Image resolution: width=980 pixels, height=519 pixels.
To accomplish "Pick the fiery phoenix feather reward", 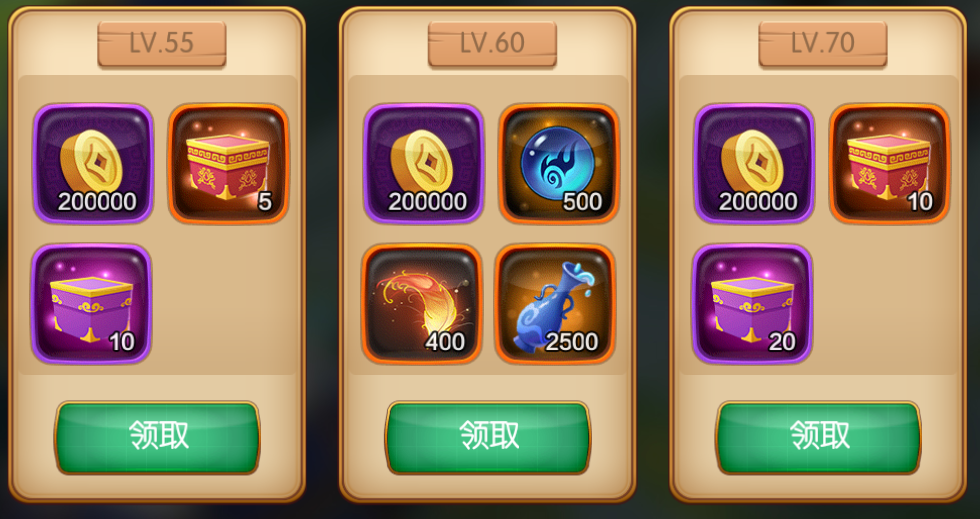I will tap(422, 303).
